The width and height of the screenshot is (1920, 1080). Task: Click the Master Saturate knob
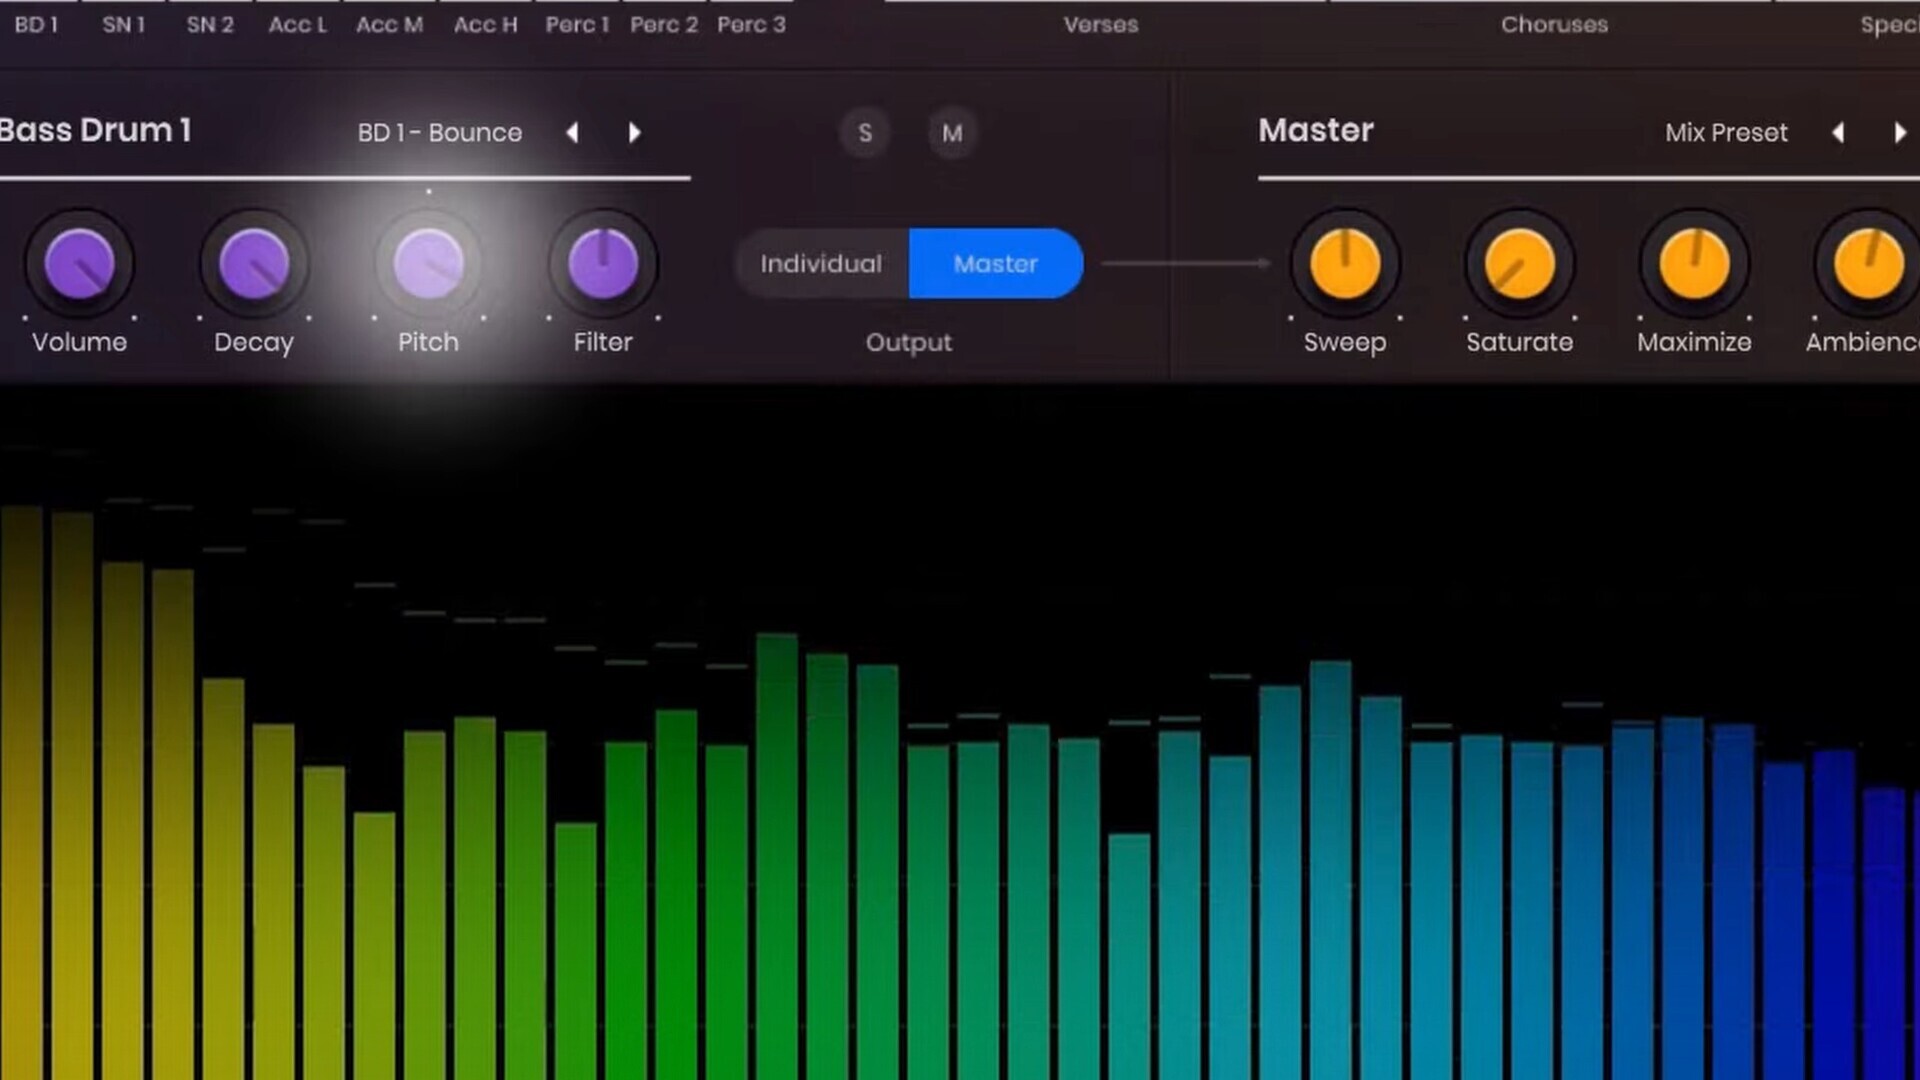(1520, 264)
